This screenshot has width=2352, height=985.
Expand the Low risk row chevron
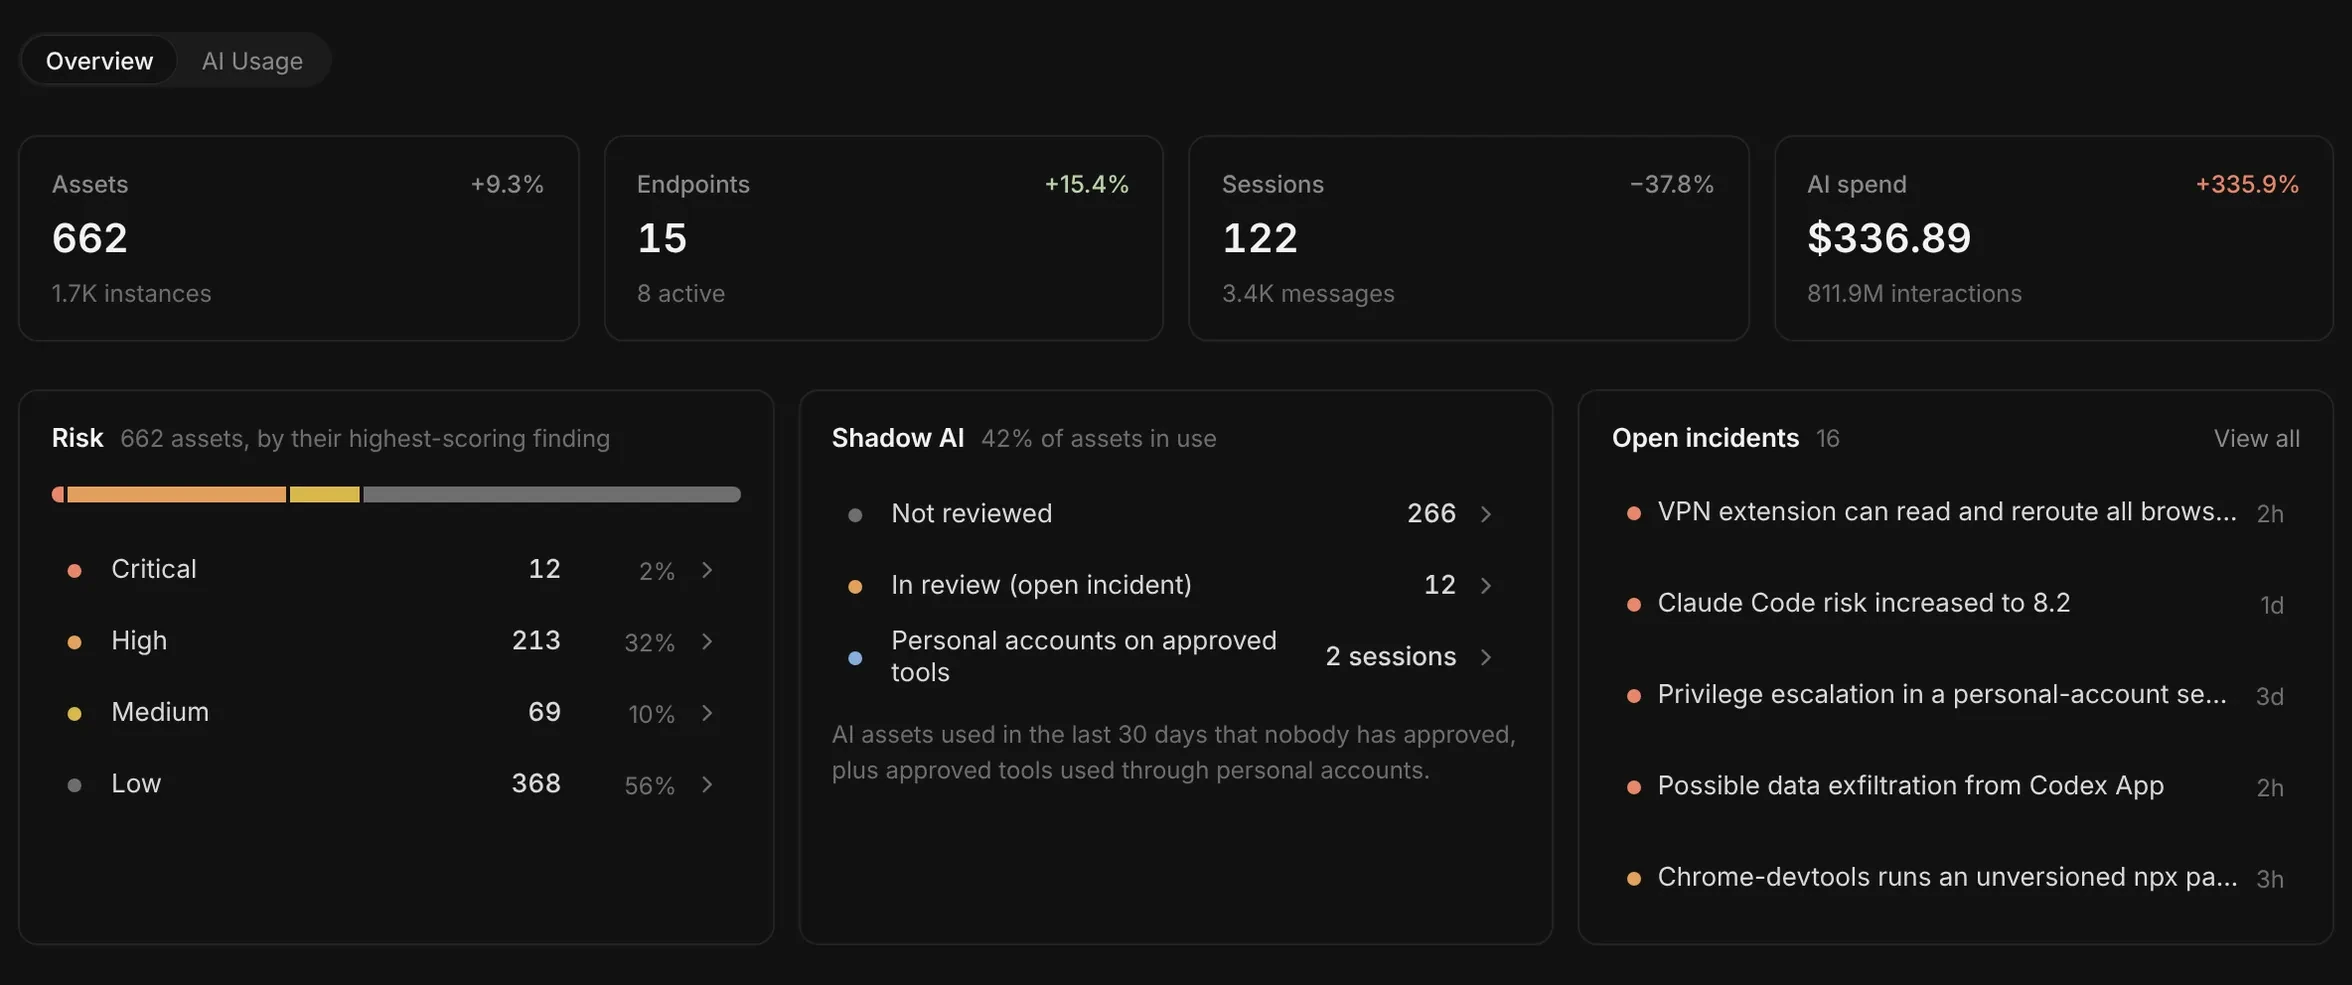pyautogui.click(x=707, y=784)
